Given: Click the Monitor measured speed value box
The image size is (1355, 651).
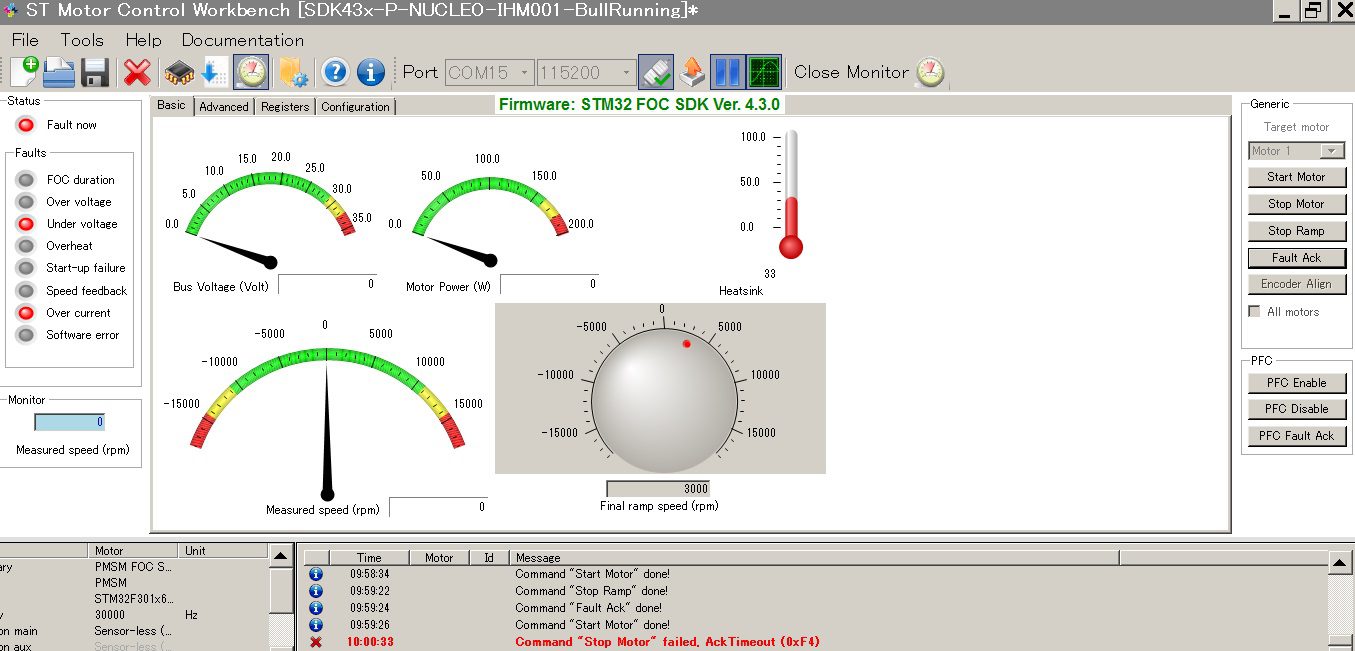Looking at the screenshot, I should (70, 422).
